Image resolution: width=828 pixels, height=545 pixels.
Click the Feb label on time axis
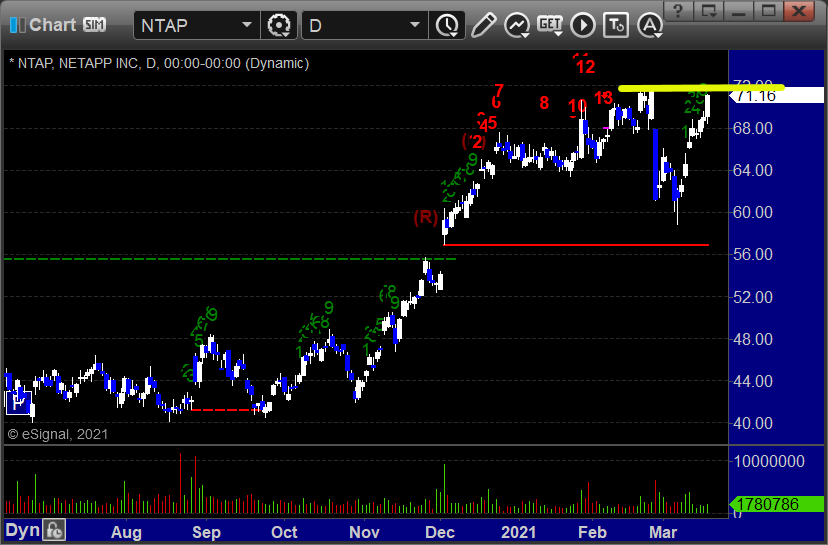click(592, 532)
